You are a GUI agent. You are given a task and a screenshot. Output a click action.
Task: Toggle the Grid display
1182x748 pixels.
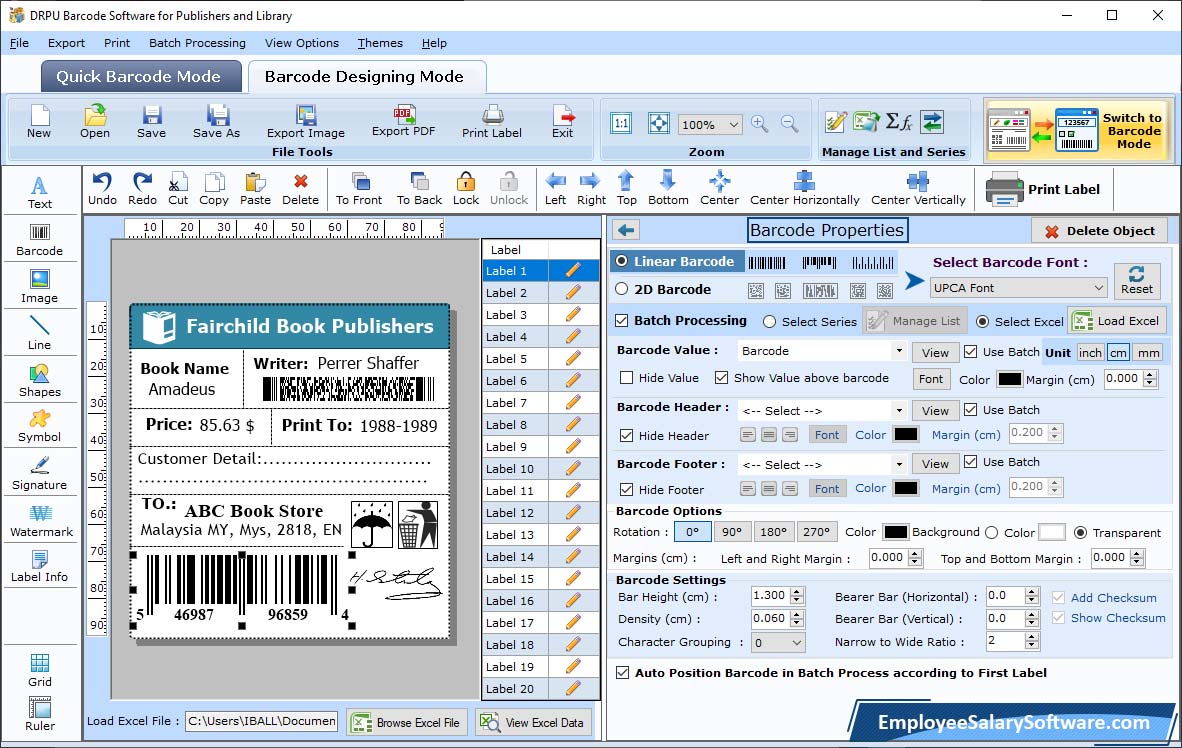tap(40, 670)
